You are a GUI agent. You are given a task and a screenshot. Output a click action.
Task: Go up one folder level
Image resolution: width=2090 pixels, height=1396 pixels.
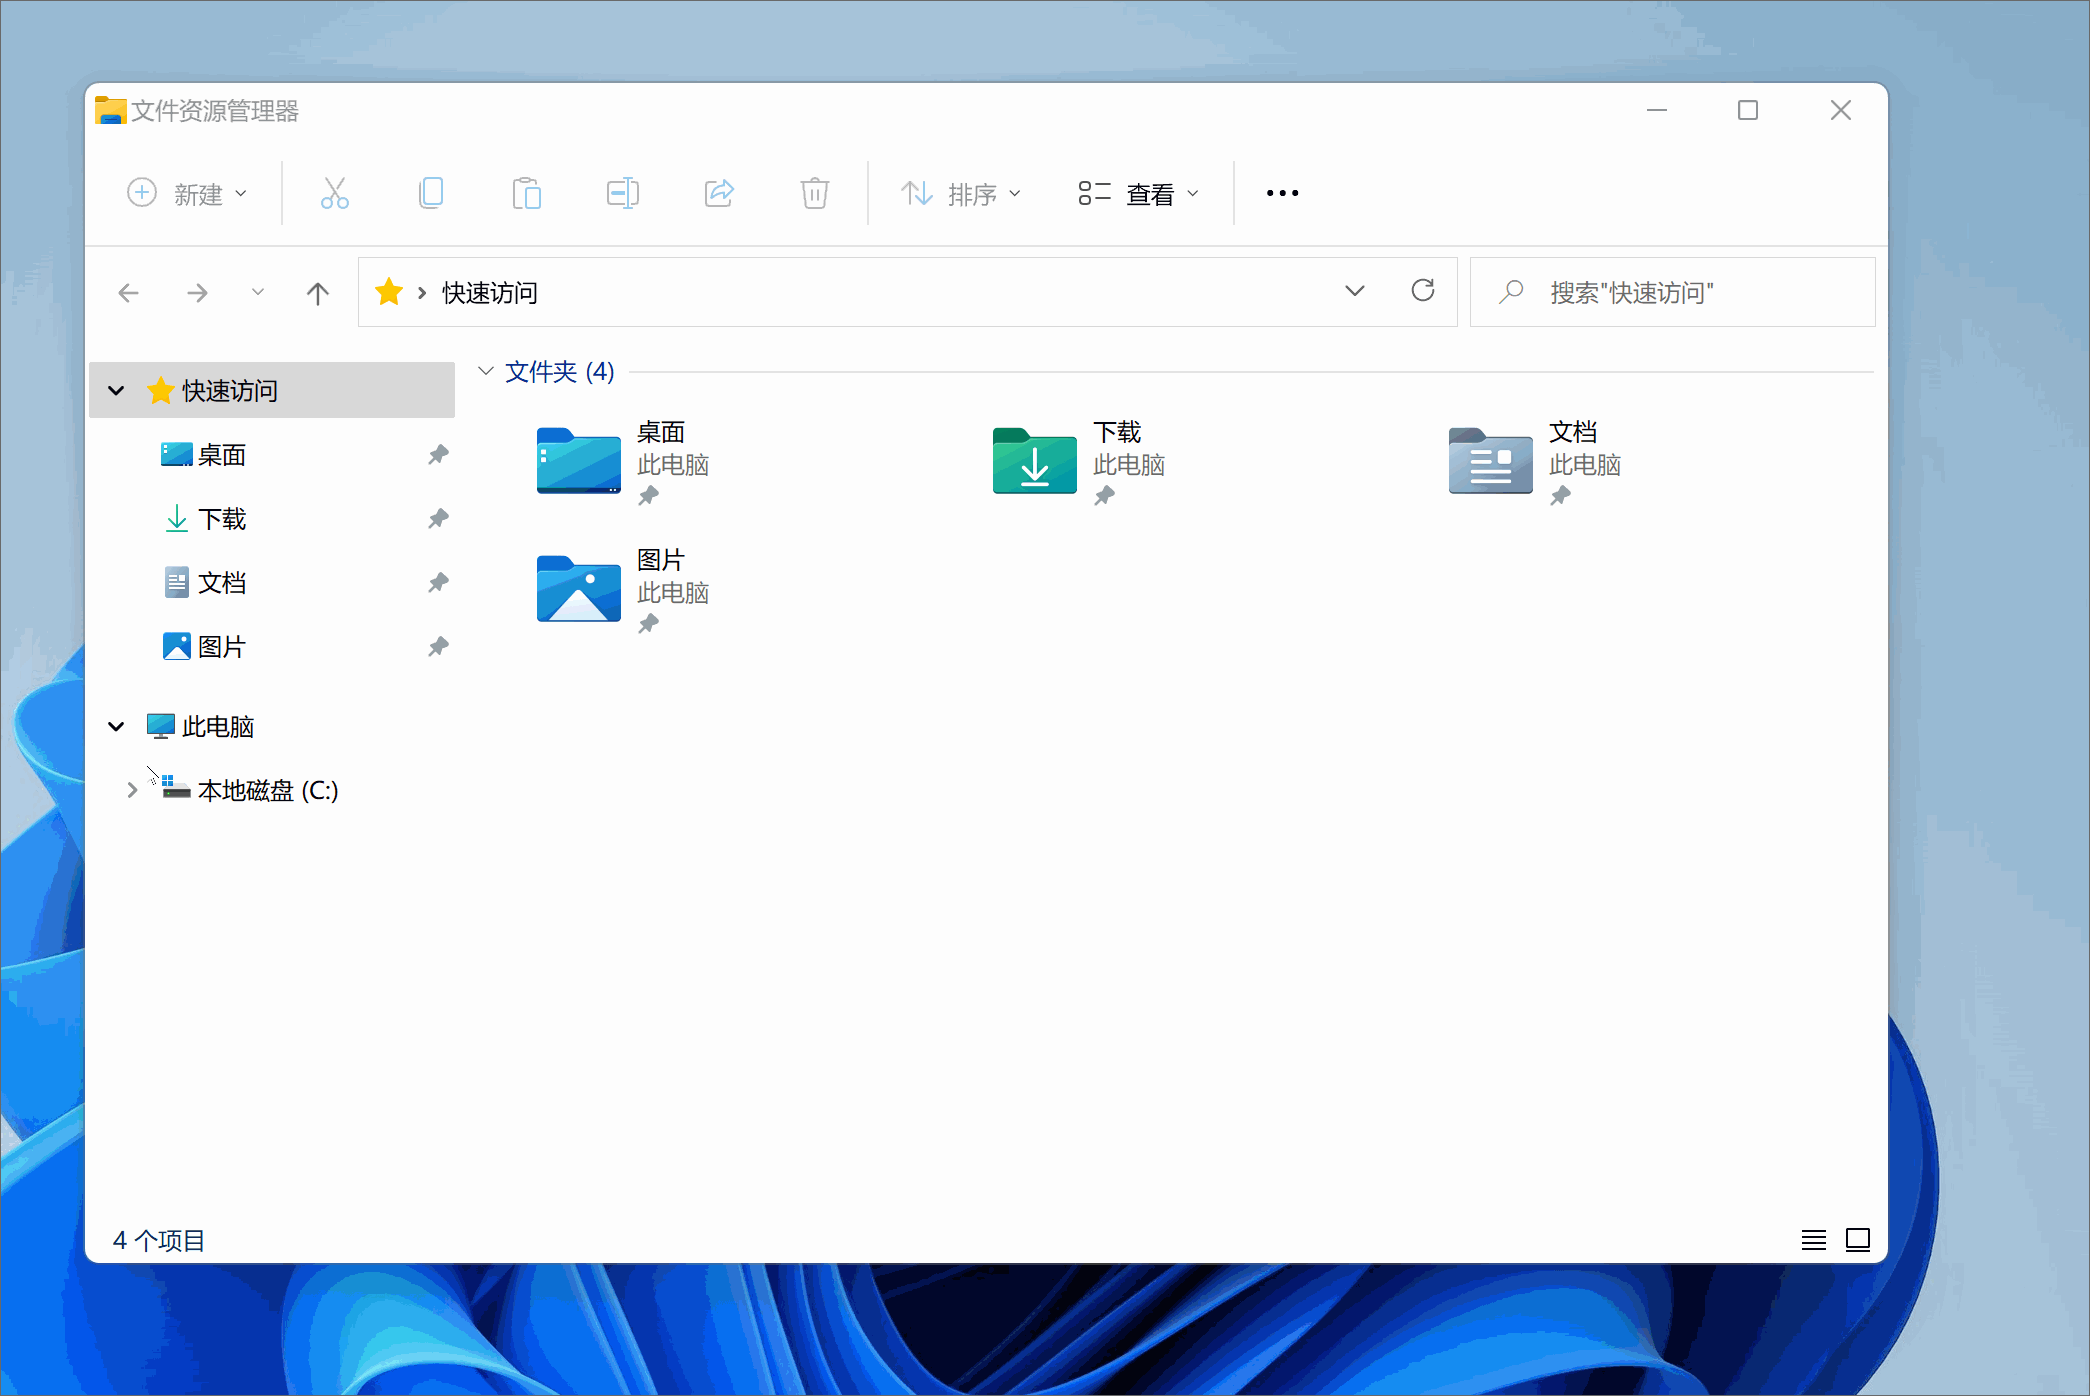(x=318, y=293)
